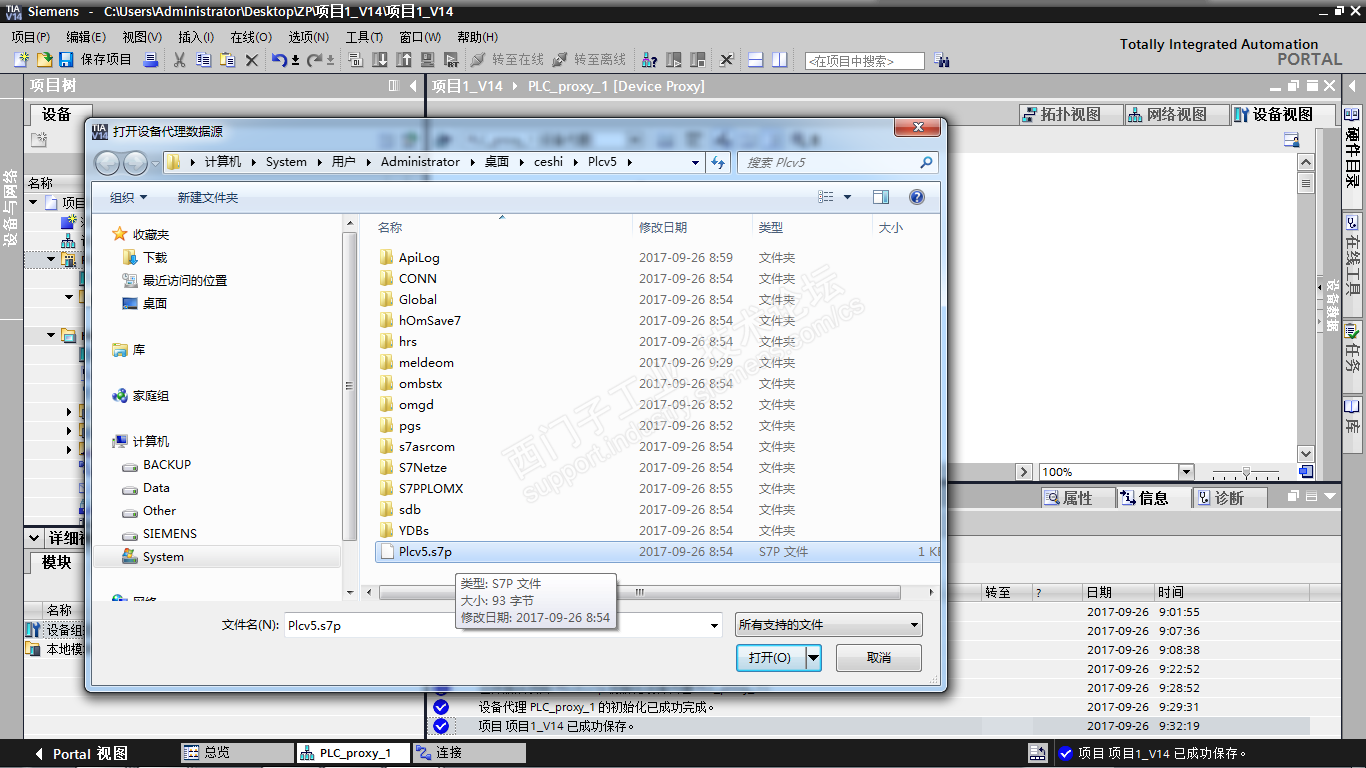This screenshot has width=1366, height=768.
Task: Click the 文件名 filename input field
Action: pyautogui.click(x=503, y=625)
